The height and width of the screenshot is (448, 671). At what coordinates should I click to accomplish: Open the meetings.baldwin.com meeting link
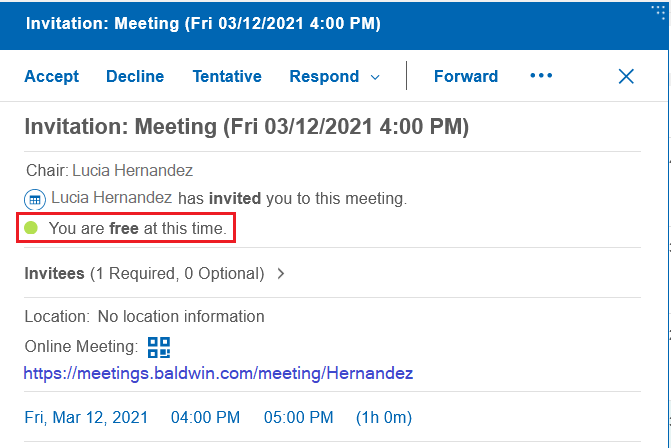click(218, 373)
